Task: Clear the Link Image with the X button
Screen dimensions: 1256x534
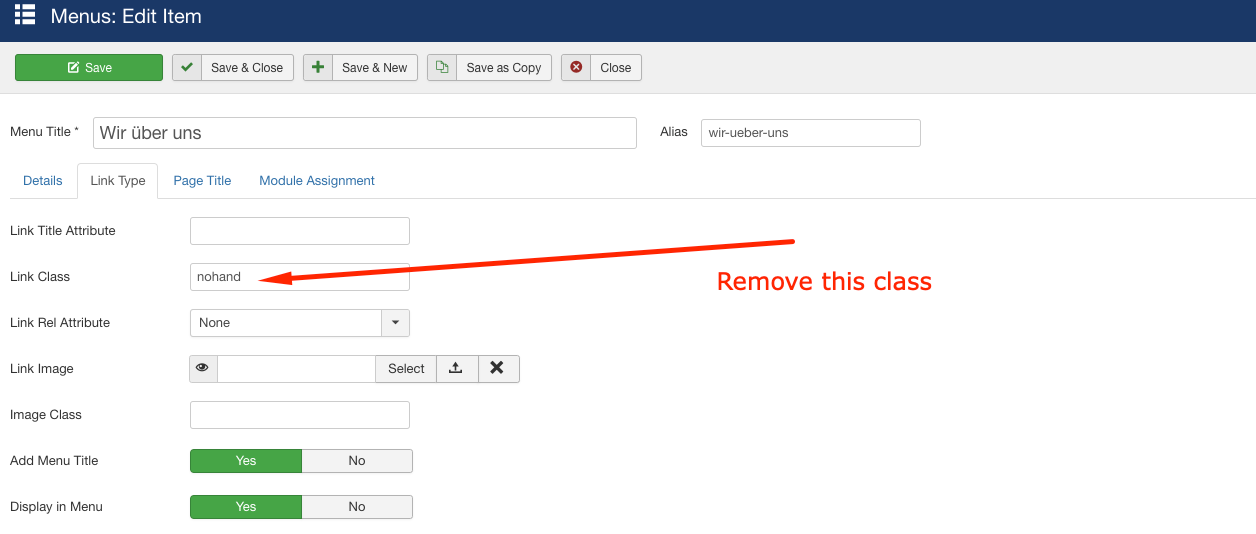Action: (x=497, y=368)
